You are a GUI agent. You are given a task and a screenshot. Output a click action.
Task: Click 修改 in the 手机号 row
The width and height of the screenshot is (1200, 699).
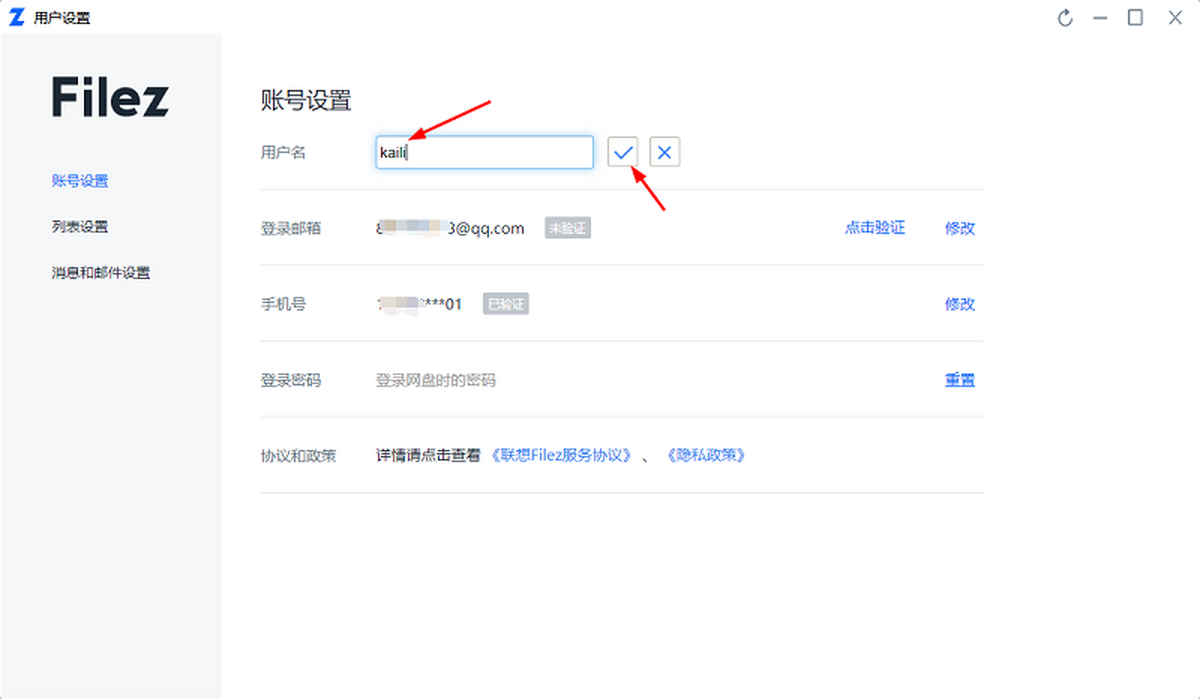(960, 304)
